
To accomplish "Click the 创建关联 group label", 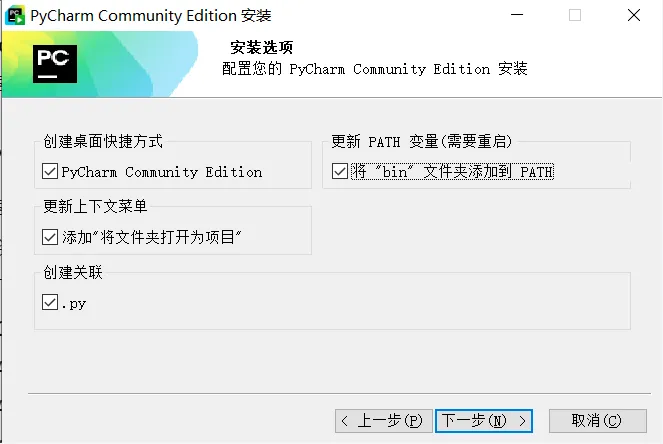I will 73,272.
